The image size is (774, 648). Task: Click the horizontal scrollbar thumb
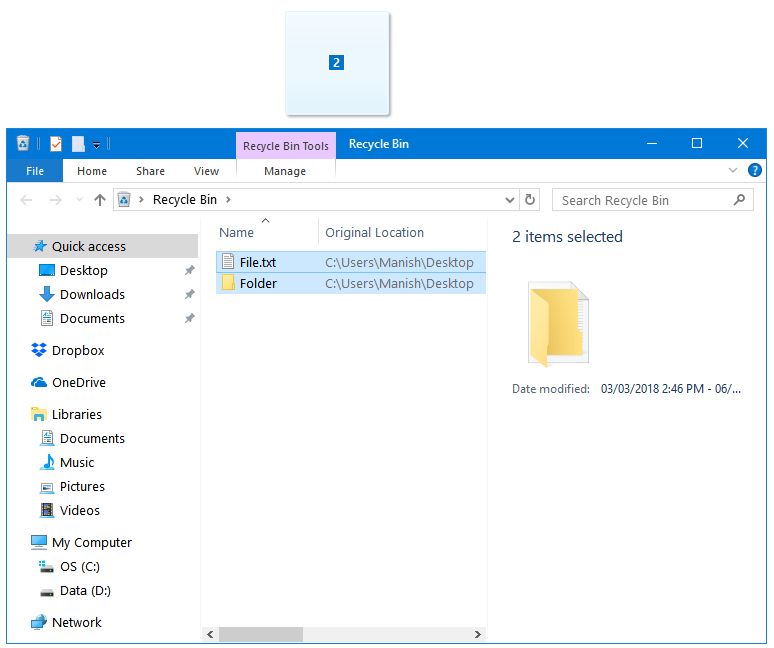pyautogui.click(x=261, y=634)
